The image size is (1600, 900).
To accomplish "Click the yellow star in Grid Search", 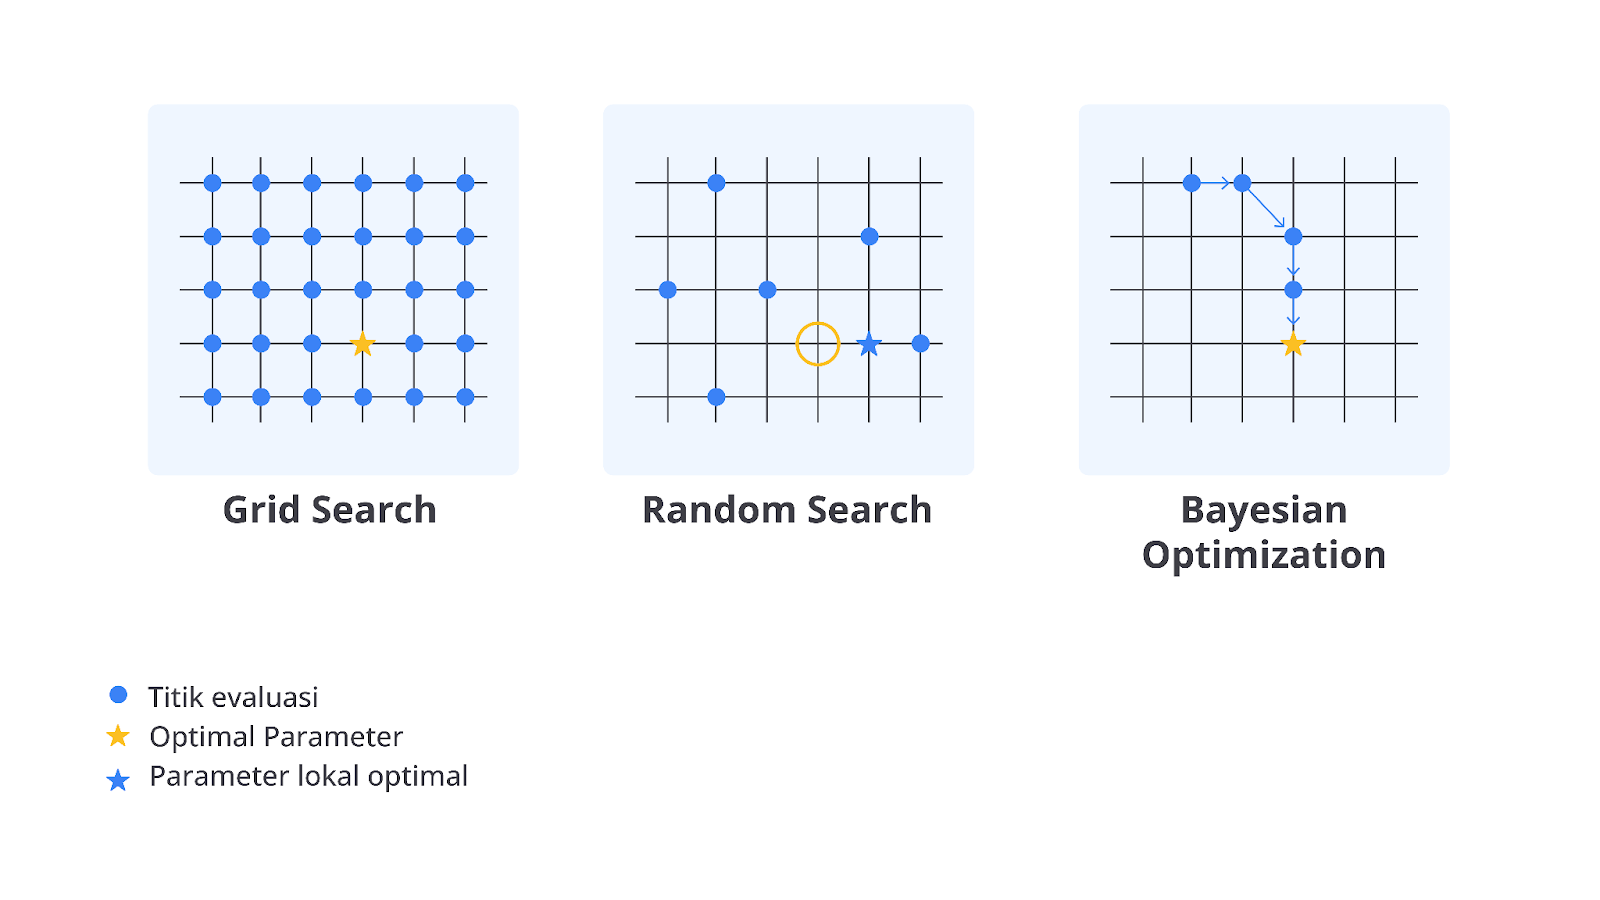I will click(363, 344).
